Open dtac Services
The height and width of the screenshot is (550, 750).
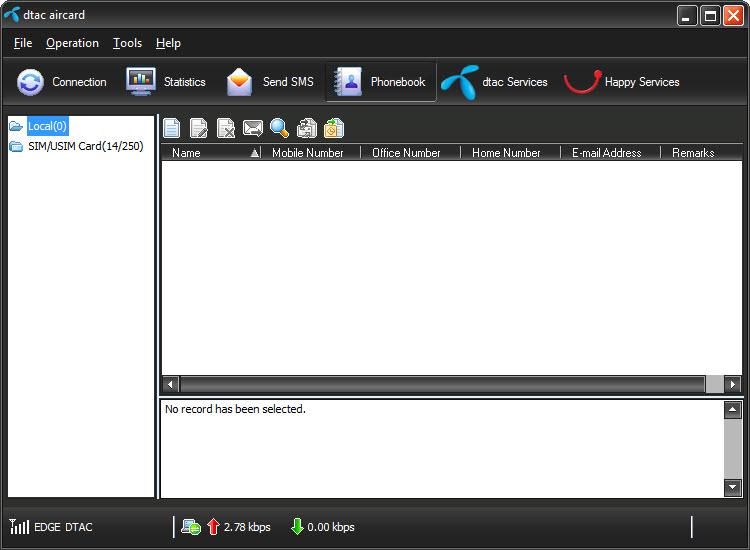pyautogui.click(x=495, y=82)
